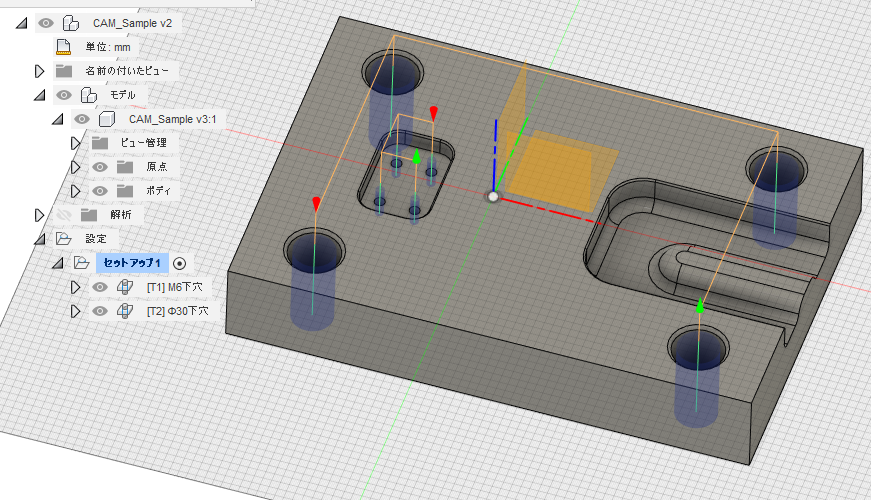Collapse the CAM_Sample v2 root node

click(22, 23)
